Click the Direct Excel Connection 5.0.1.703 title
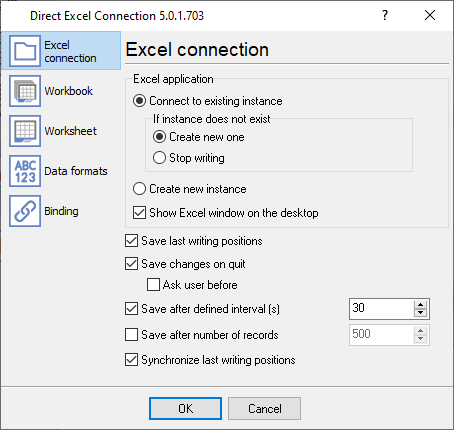Screen dimensions: 454x430 click(x=117, y=16)
